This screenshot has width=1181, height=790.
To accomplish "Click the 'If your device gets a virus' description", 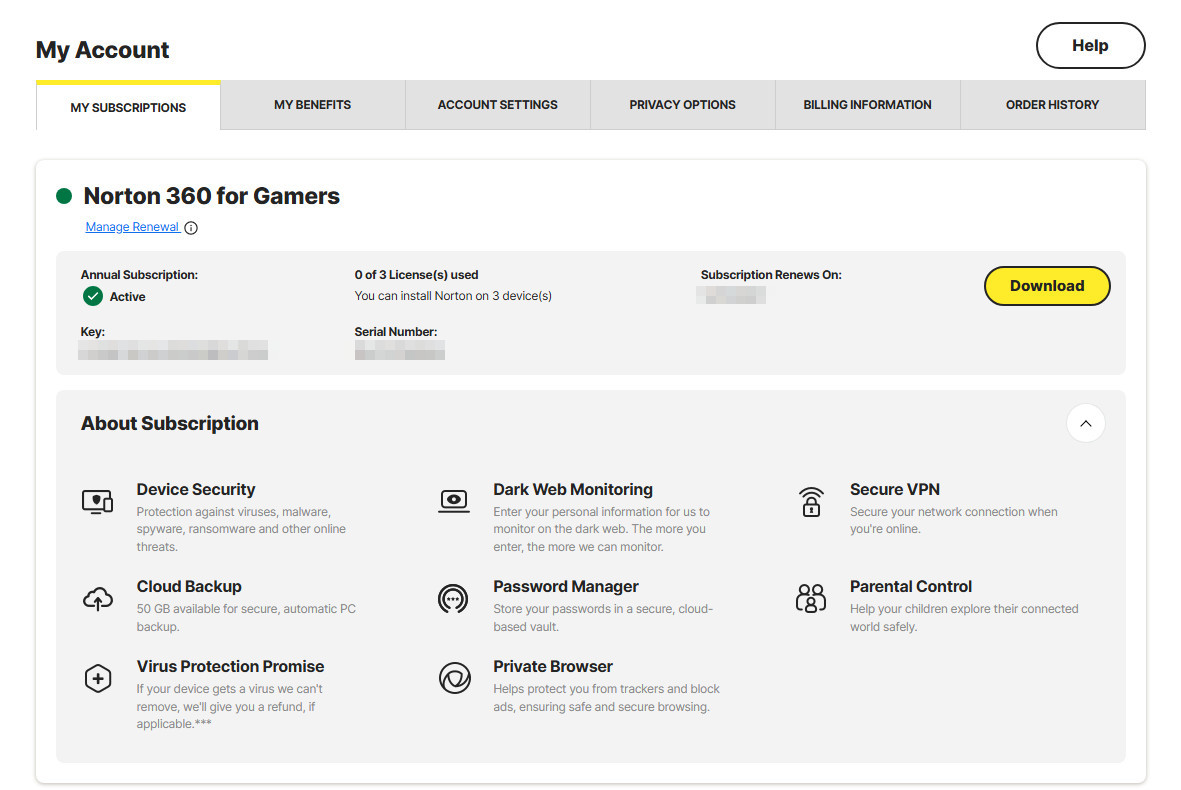I will tap(230, 706).
